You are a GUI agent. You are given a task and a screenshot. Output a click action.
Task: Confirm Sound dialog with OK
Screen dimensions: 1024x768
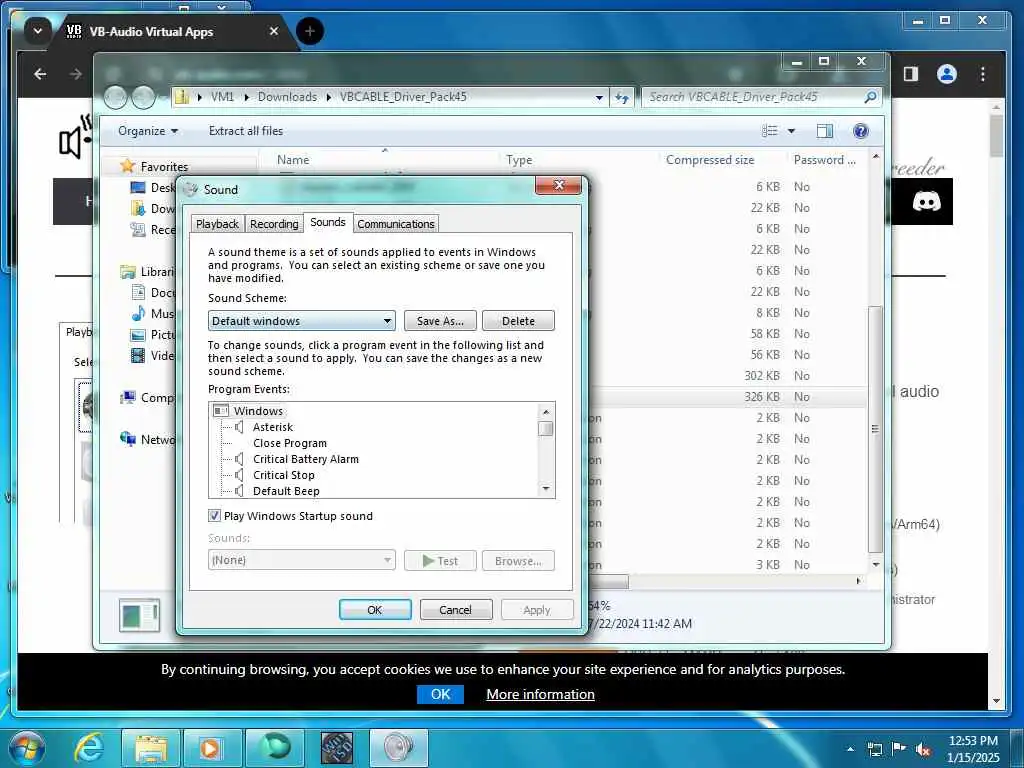pyautogui.click(x=375, y=610)
